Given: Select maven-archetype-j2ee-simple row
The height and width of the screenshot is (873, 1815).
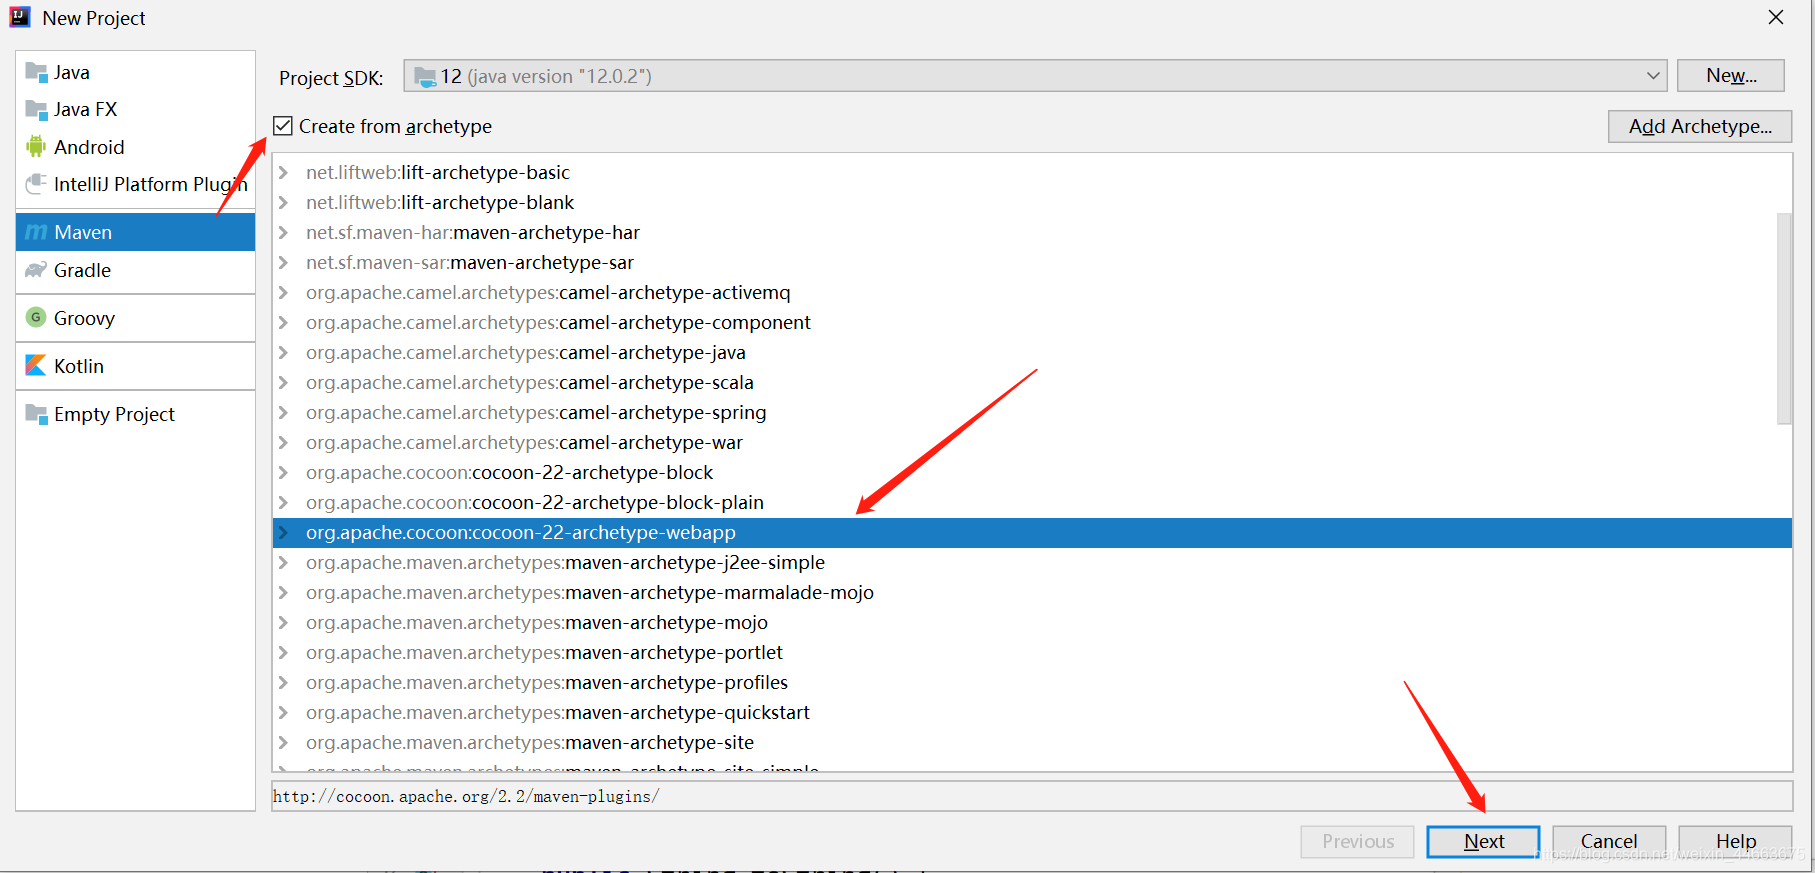Looking at the screenshot, I should [x=1032, y=562].
